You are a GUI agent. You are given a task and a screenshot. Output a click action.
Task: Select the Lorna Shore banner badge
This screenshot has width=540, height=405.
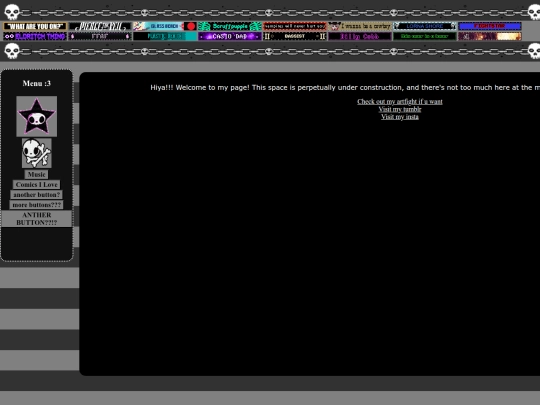coord(425,26)
